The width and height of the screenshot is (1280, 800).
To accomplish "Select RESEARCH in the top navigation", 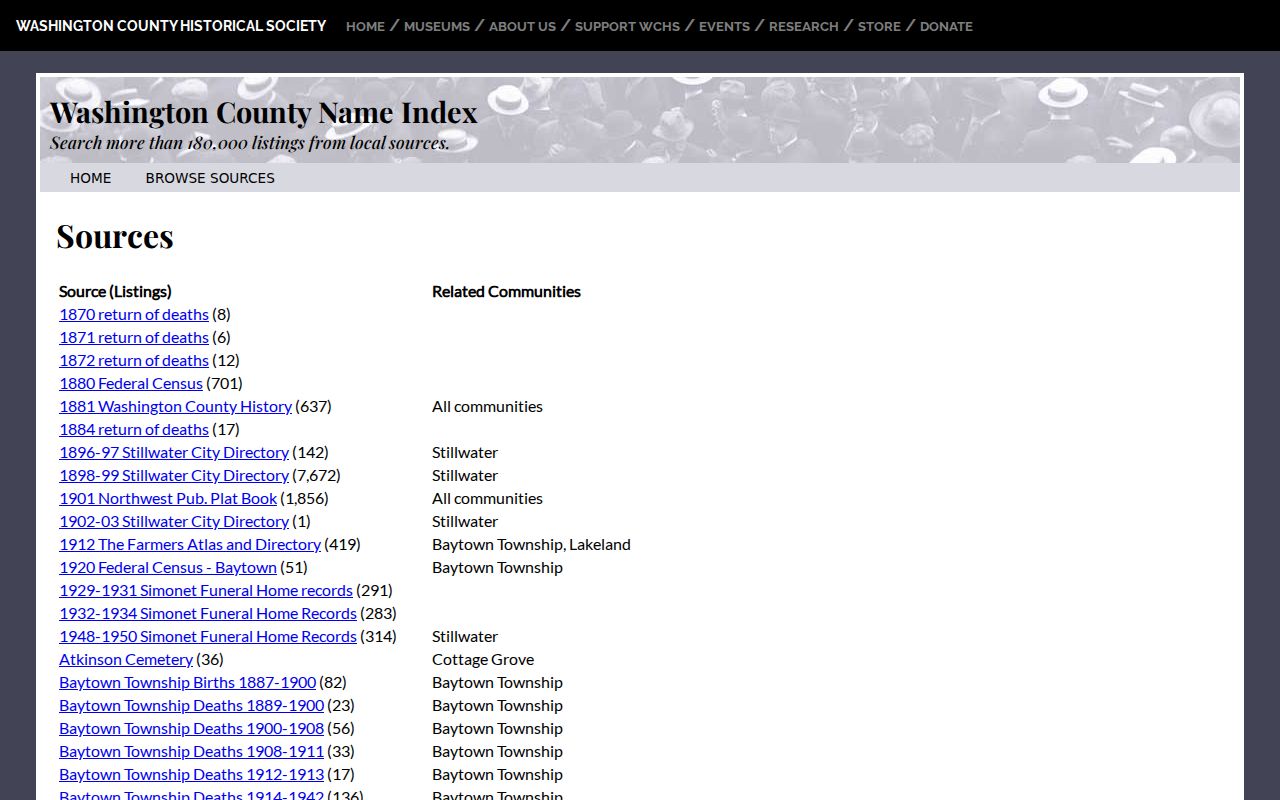I will (803, 26).
